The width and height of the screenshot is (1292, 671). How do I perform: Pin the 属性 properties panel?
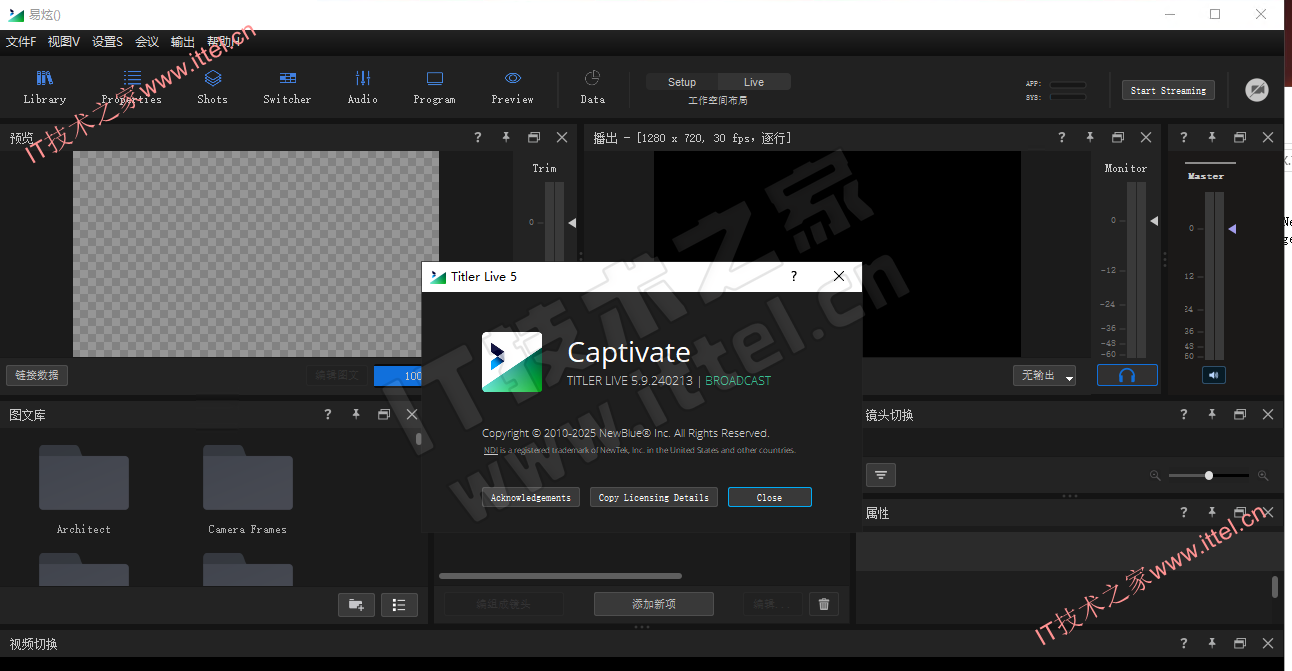(1212, 512)
